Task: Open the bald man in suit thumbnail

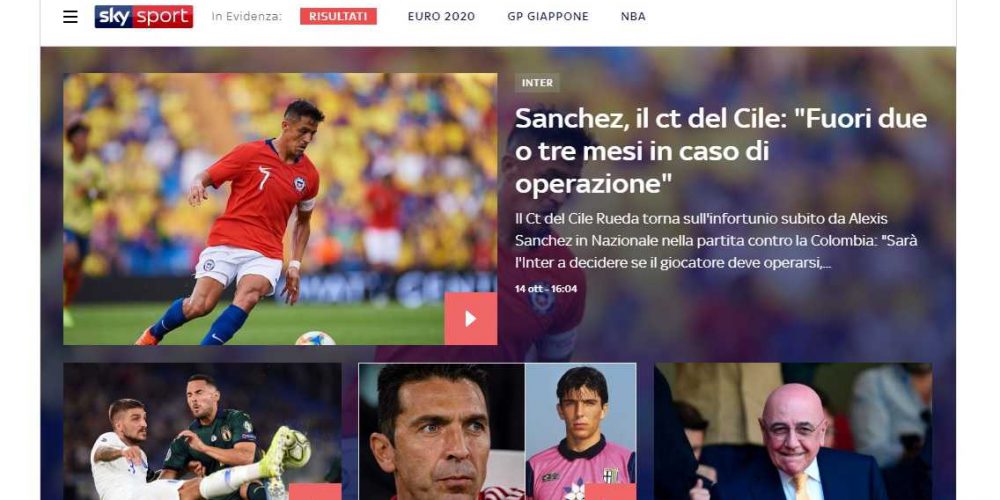Action: [793, 432]
